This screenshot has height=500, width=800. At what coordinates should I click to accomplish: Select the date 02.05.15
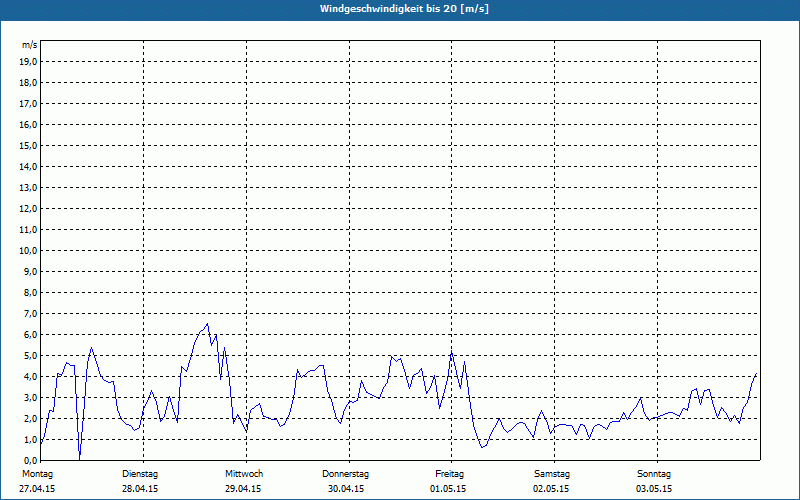551,489
